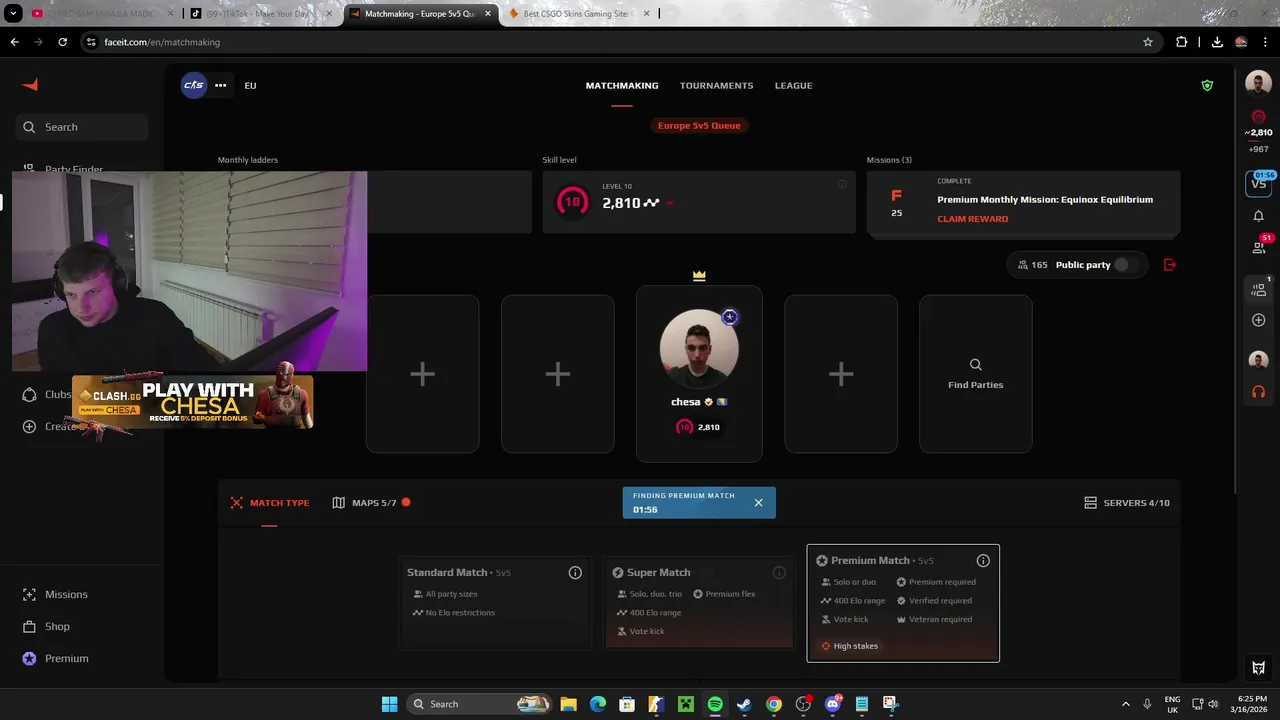Toggle the Public party switch
This screenshot has width=1280, height=720.
(1125, 265)
